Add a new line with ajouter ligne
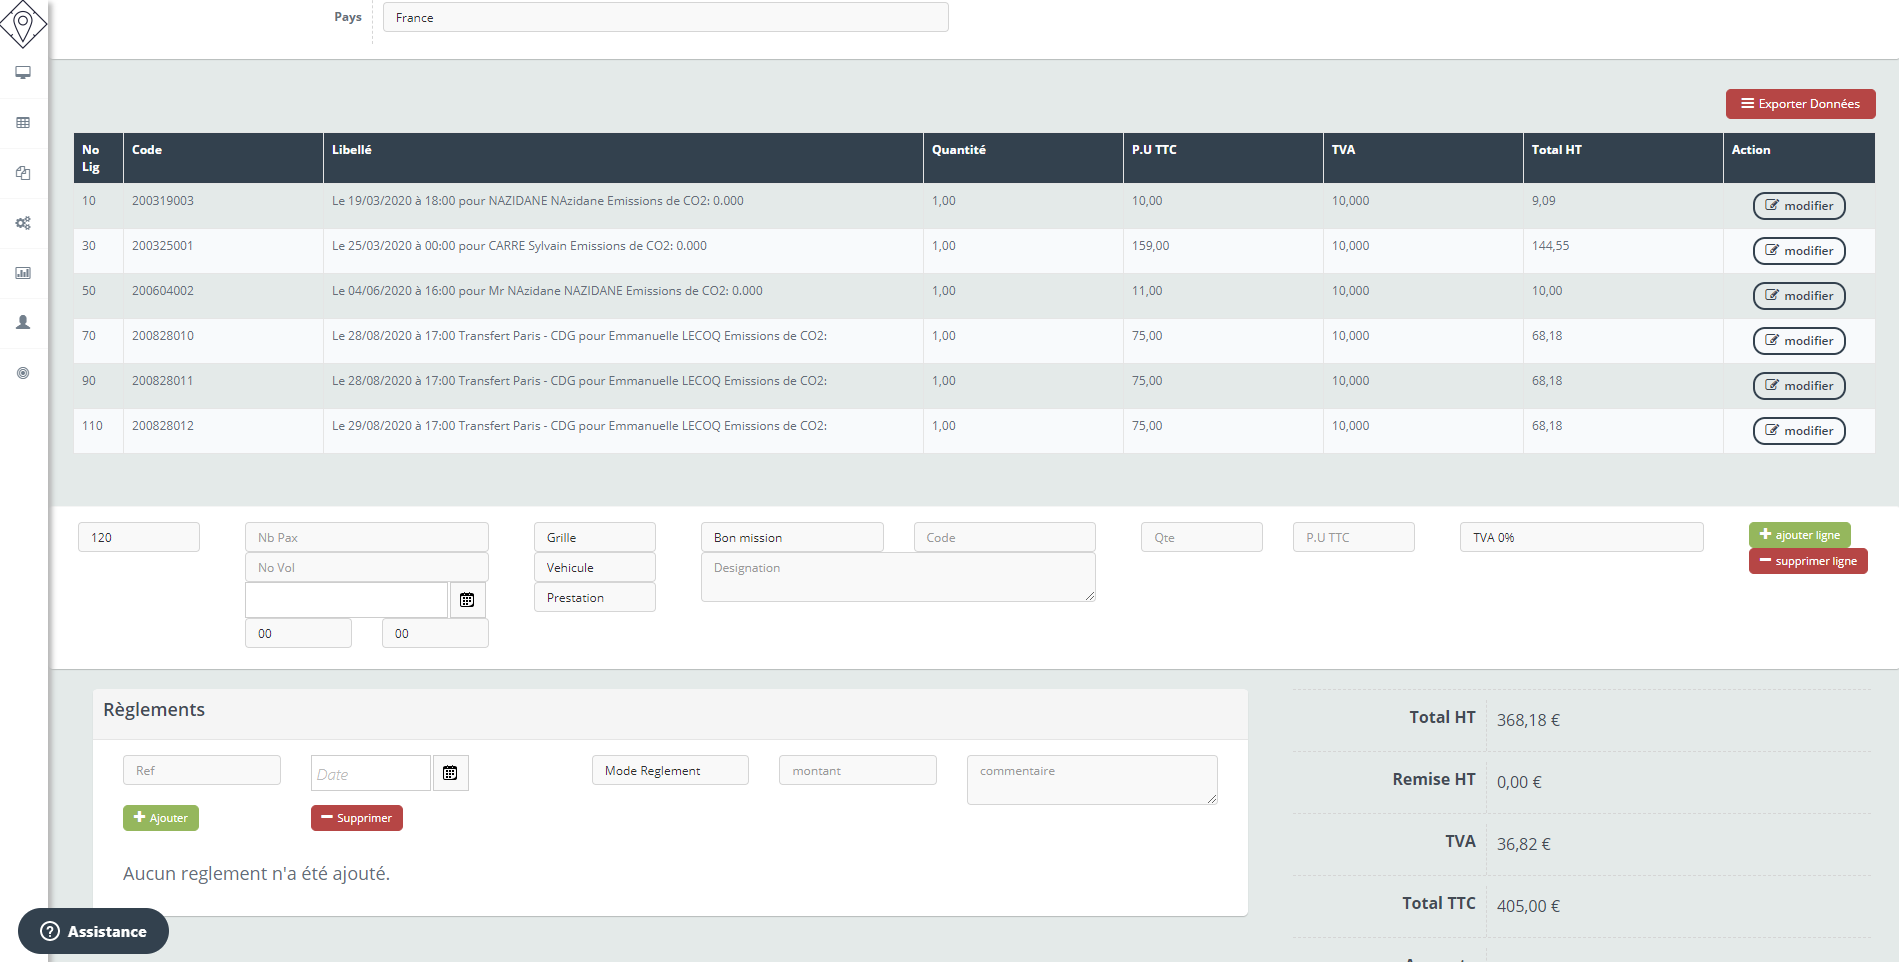The image size is (1899, 962). [1799, 535]
